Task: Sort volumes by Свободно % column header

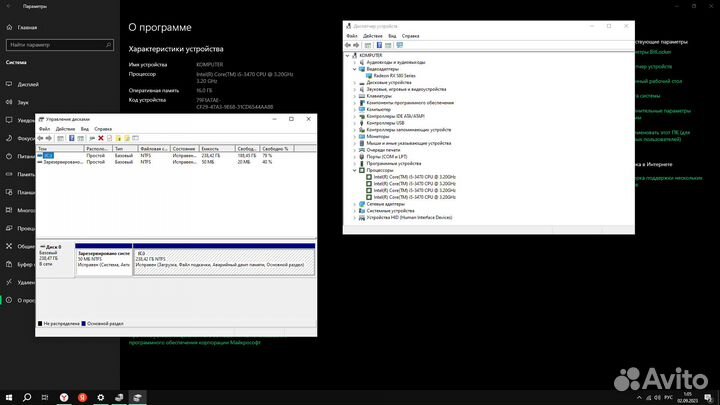Action: coord(277,149)
